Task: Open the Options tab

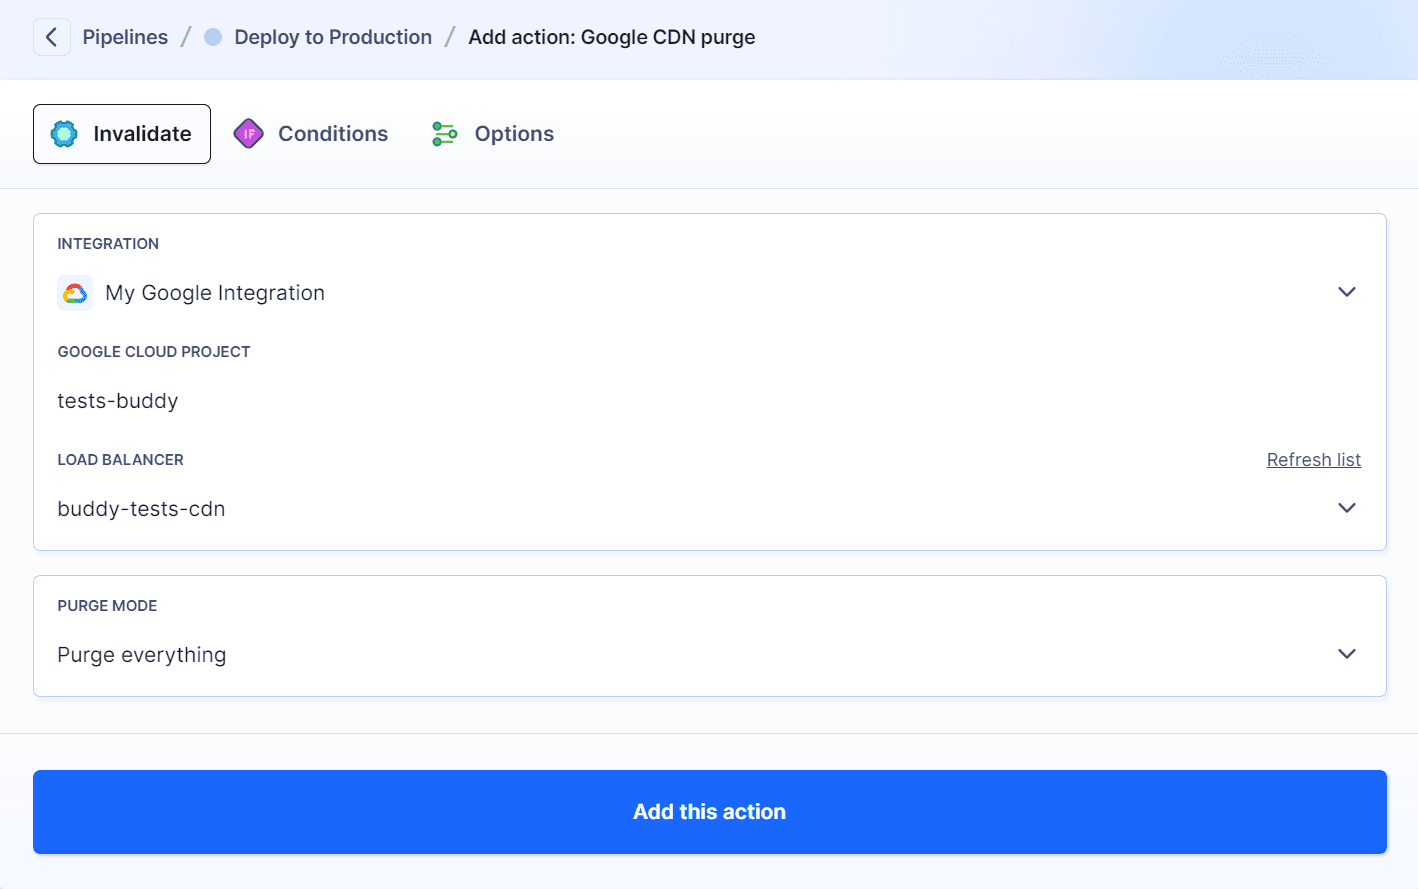Action: [514, 132]
